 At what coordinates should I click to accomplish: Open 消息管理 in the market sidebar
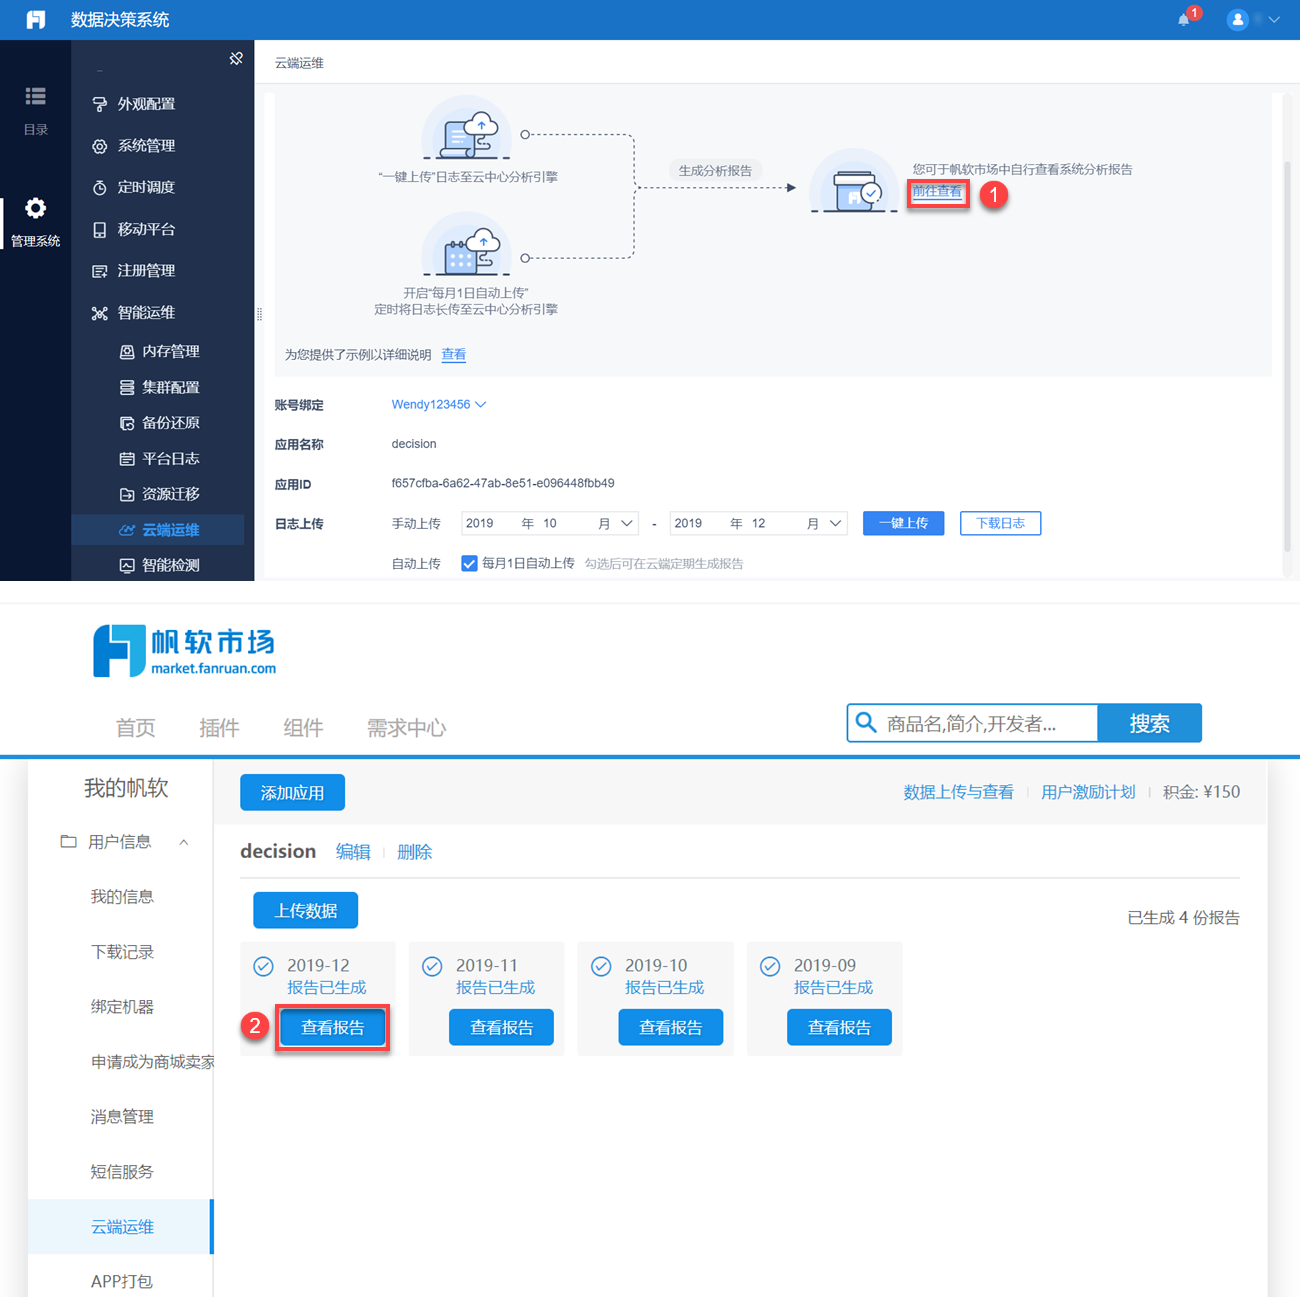point(122,1117)
